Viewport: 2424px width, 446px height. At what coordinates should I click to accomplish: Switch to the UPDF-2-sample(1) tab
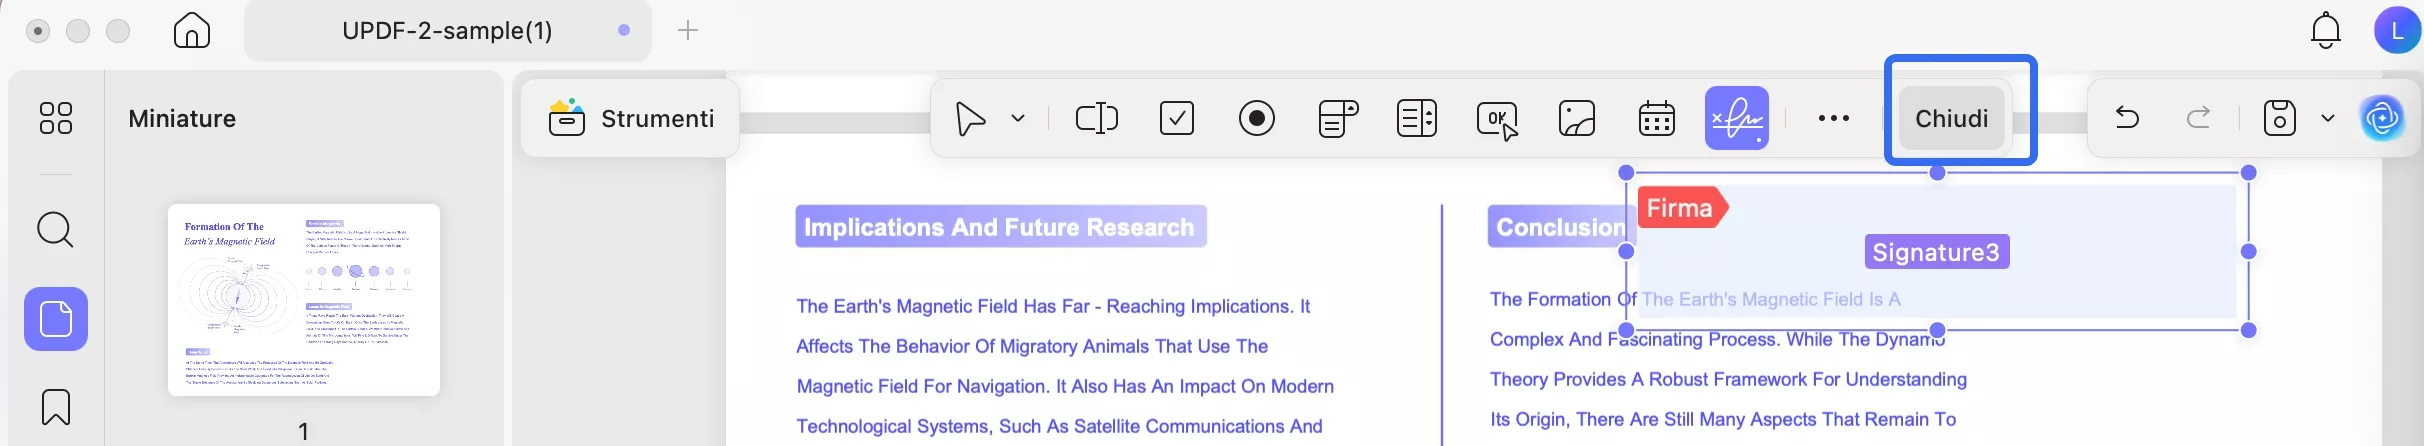click(x=447, y=31)
